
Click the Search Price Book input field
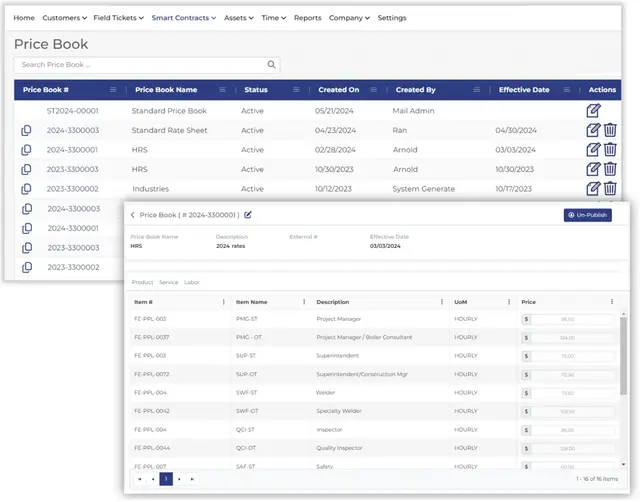pyautogui.click(x=147, y=65)
